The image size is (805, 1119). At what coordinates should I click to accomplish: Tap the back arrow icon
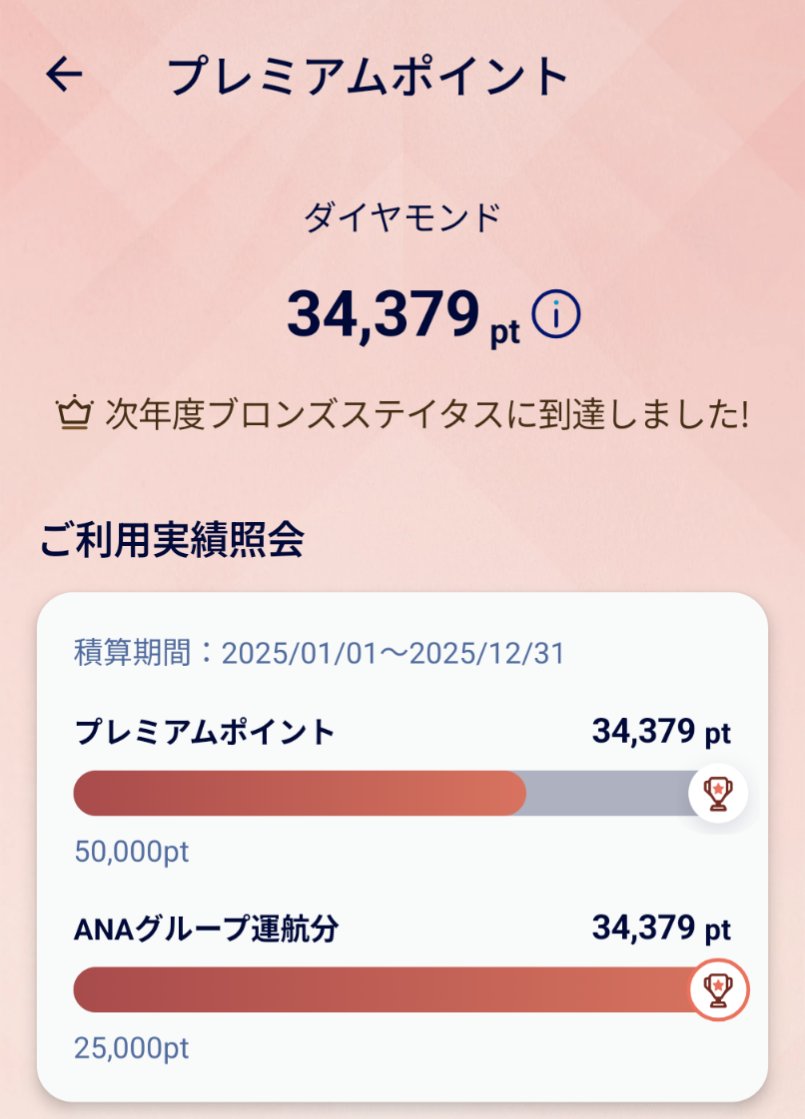point(64,74)
